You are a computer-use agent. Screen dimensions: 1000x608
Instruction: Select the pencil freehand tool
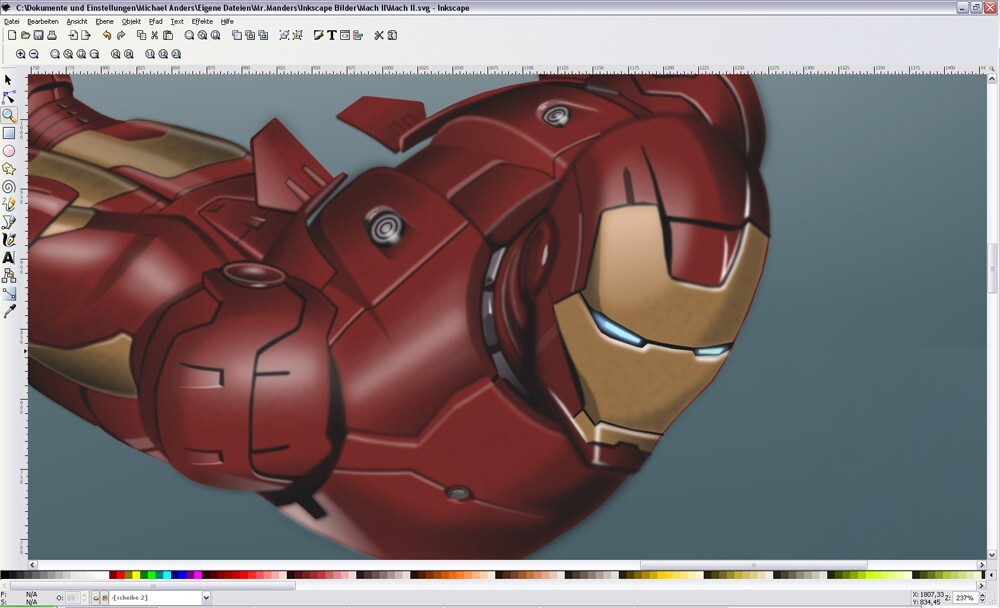click(x=8, y=204)
